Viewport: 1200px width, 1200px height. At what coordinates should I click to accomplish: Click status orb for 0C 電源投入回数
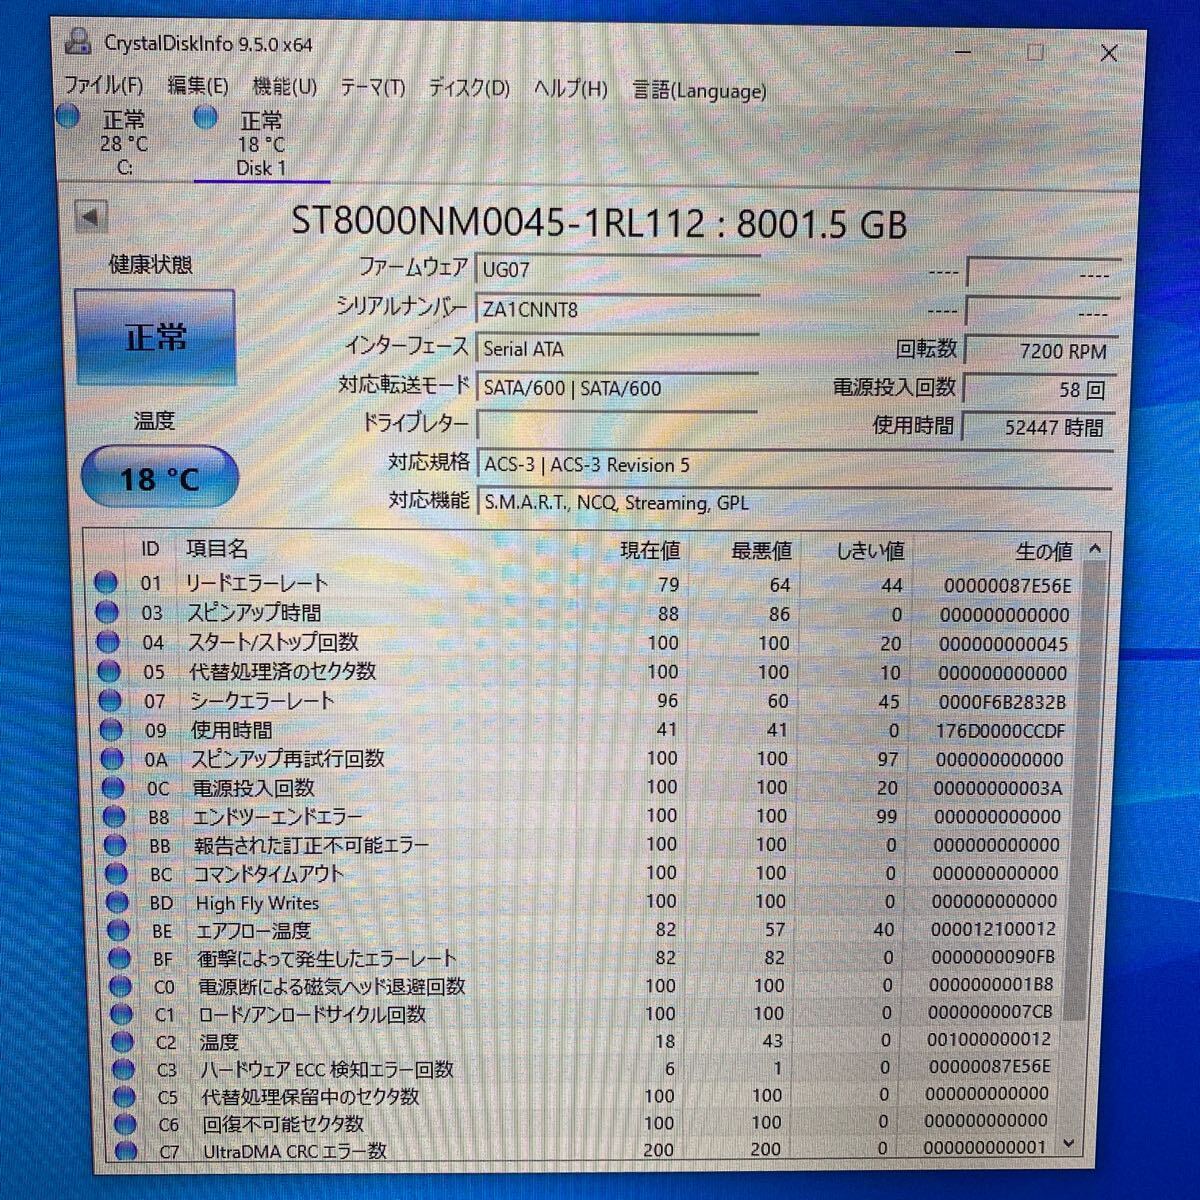click(113, 788)
